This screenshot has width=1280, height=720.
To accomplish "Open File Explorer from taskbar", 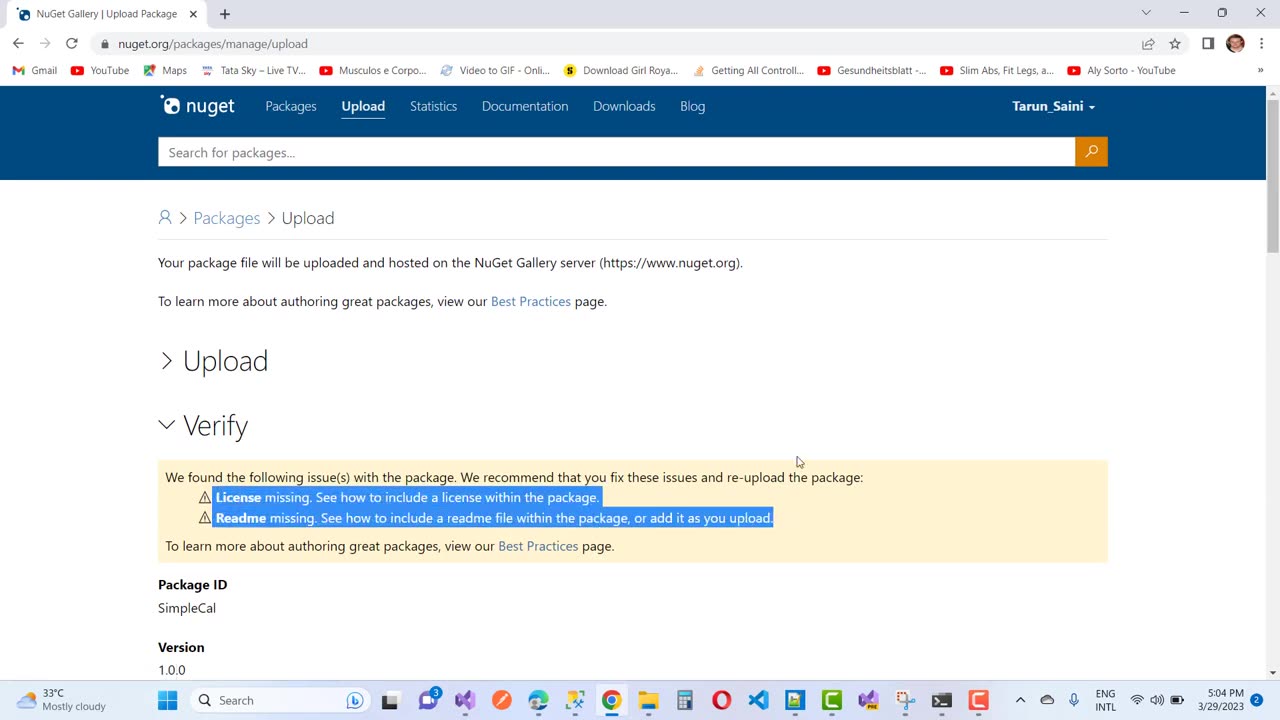I will [x=648, y=700].
